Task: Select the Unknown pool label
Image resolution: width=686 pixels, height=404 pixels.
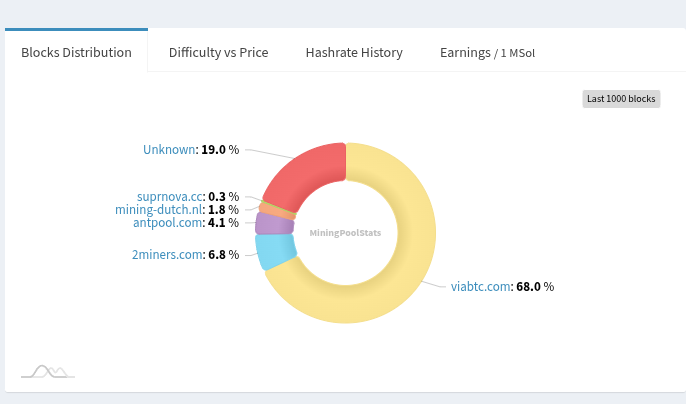Action: coord(169,149)
